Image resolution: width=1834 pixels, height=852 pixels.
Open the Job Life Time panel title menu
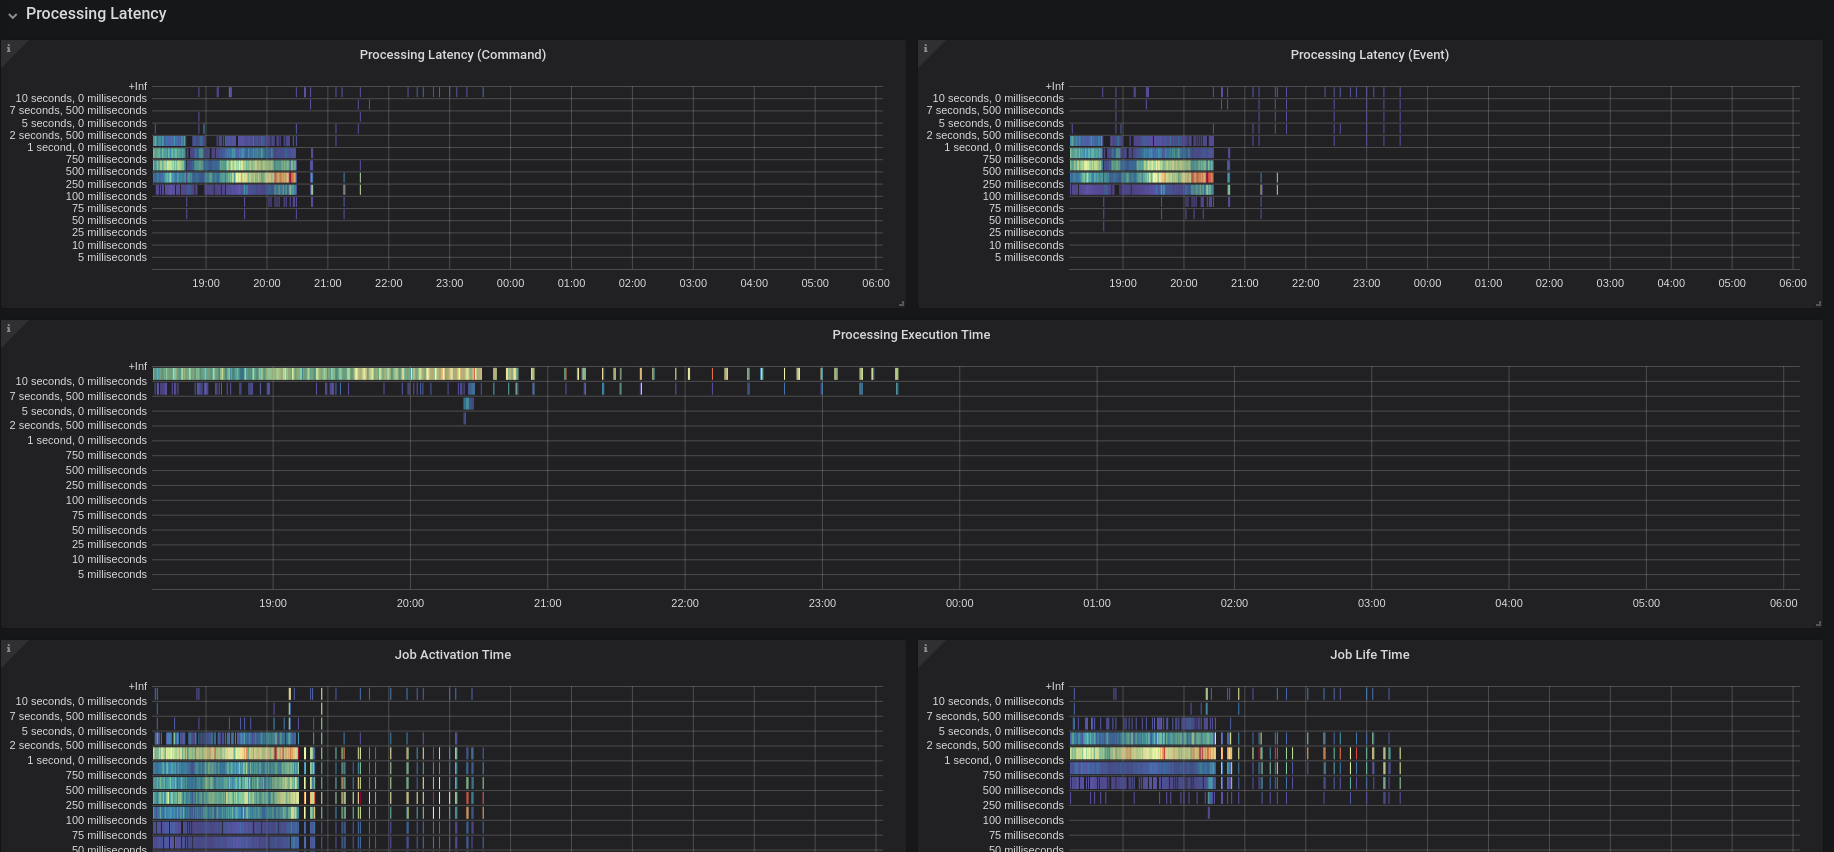(1369, 655)
